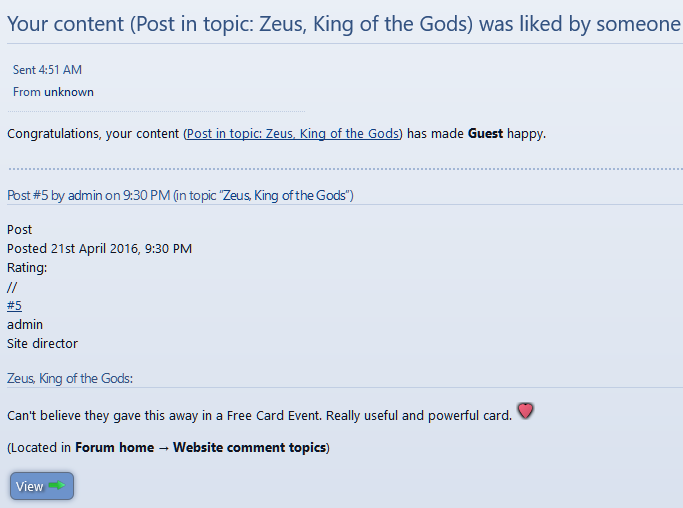Click the bold "Forum home" breadcrumb
This screenshot has width=683, height=508.
coord(114,447)
